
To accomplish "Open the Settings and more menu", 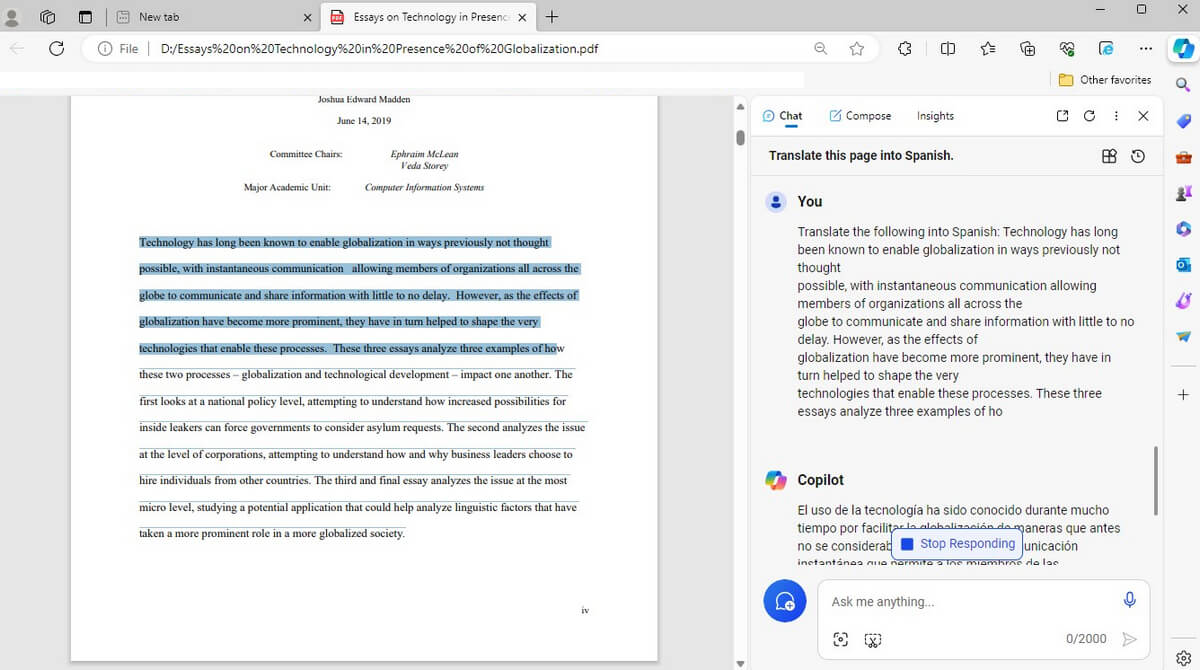I will pos(1146,48).
